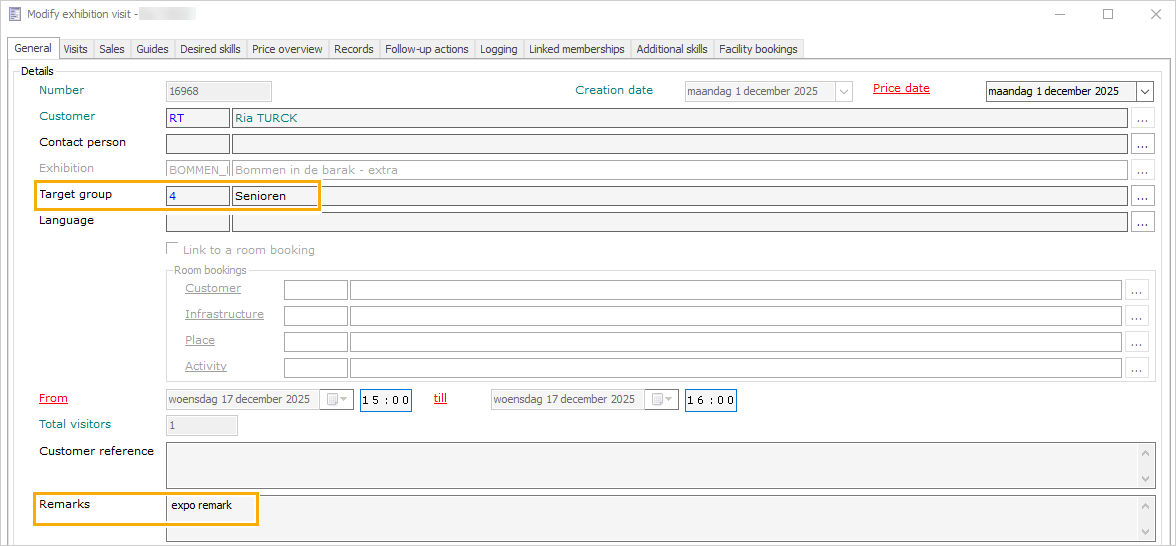Image resolution: width=1176 pixels, height=546 pixels.
Task: Click the Language lookup ellipsis button
Action: click(x=1143, y=222)
